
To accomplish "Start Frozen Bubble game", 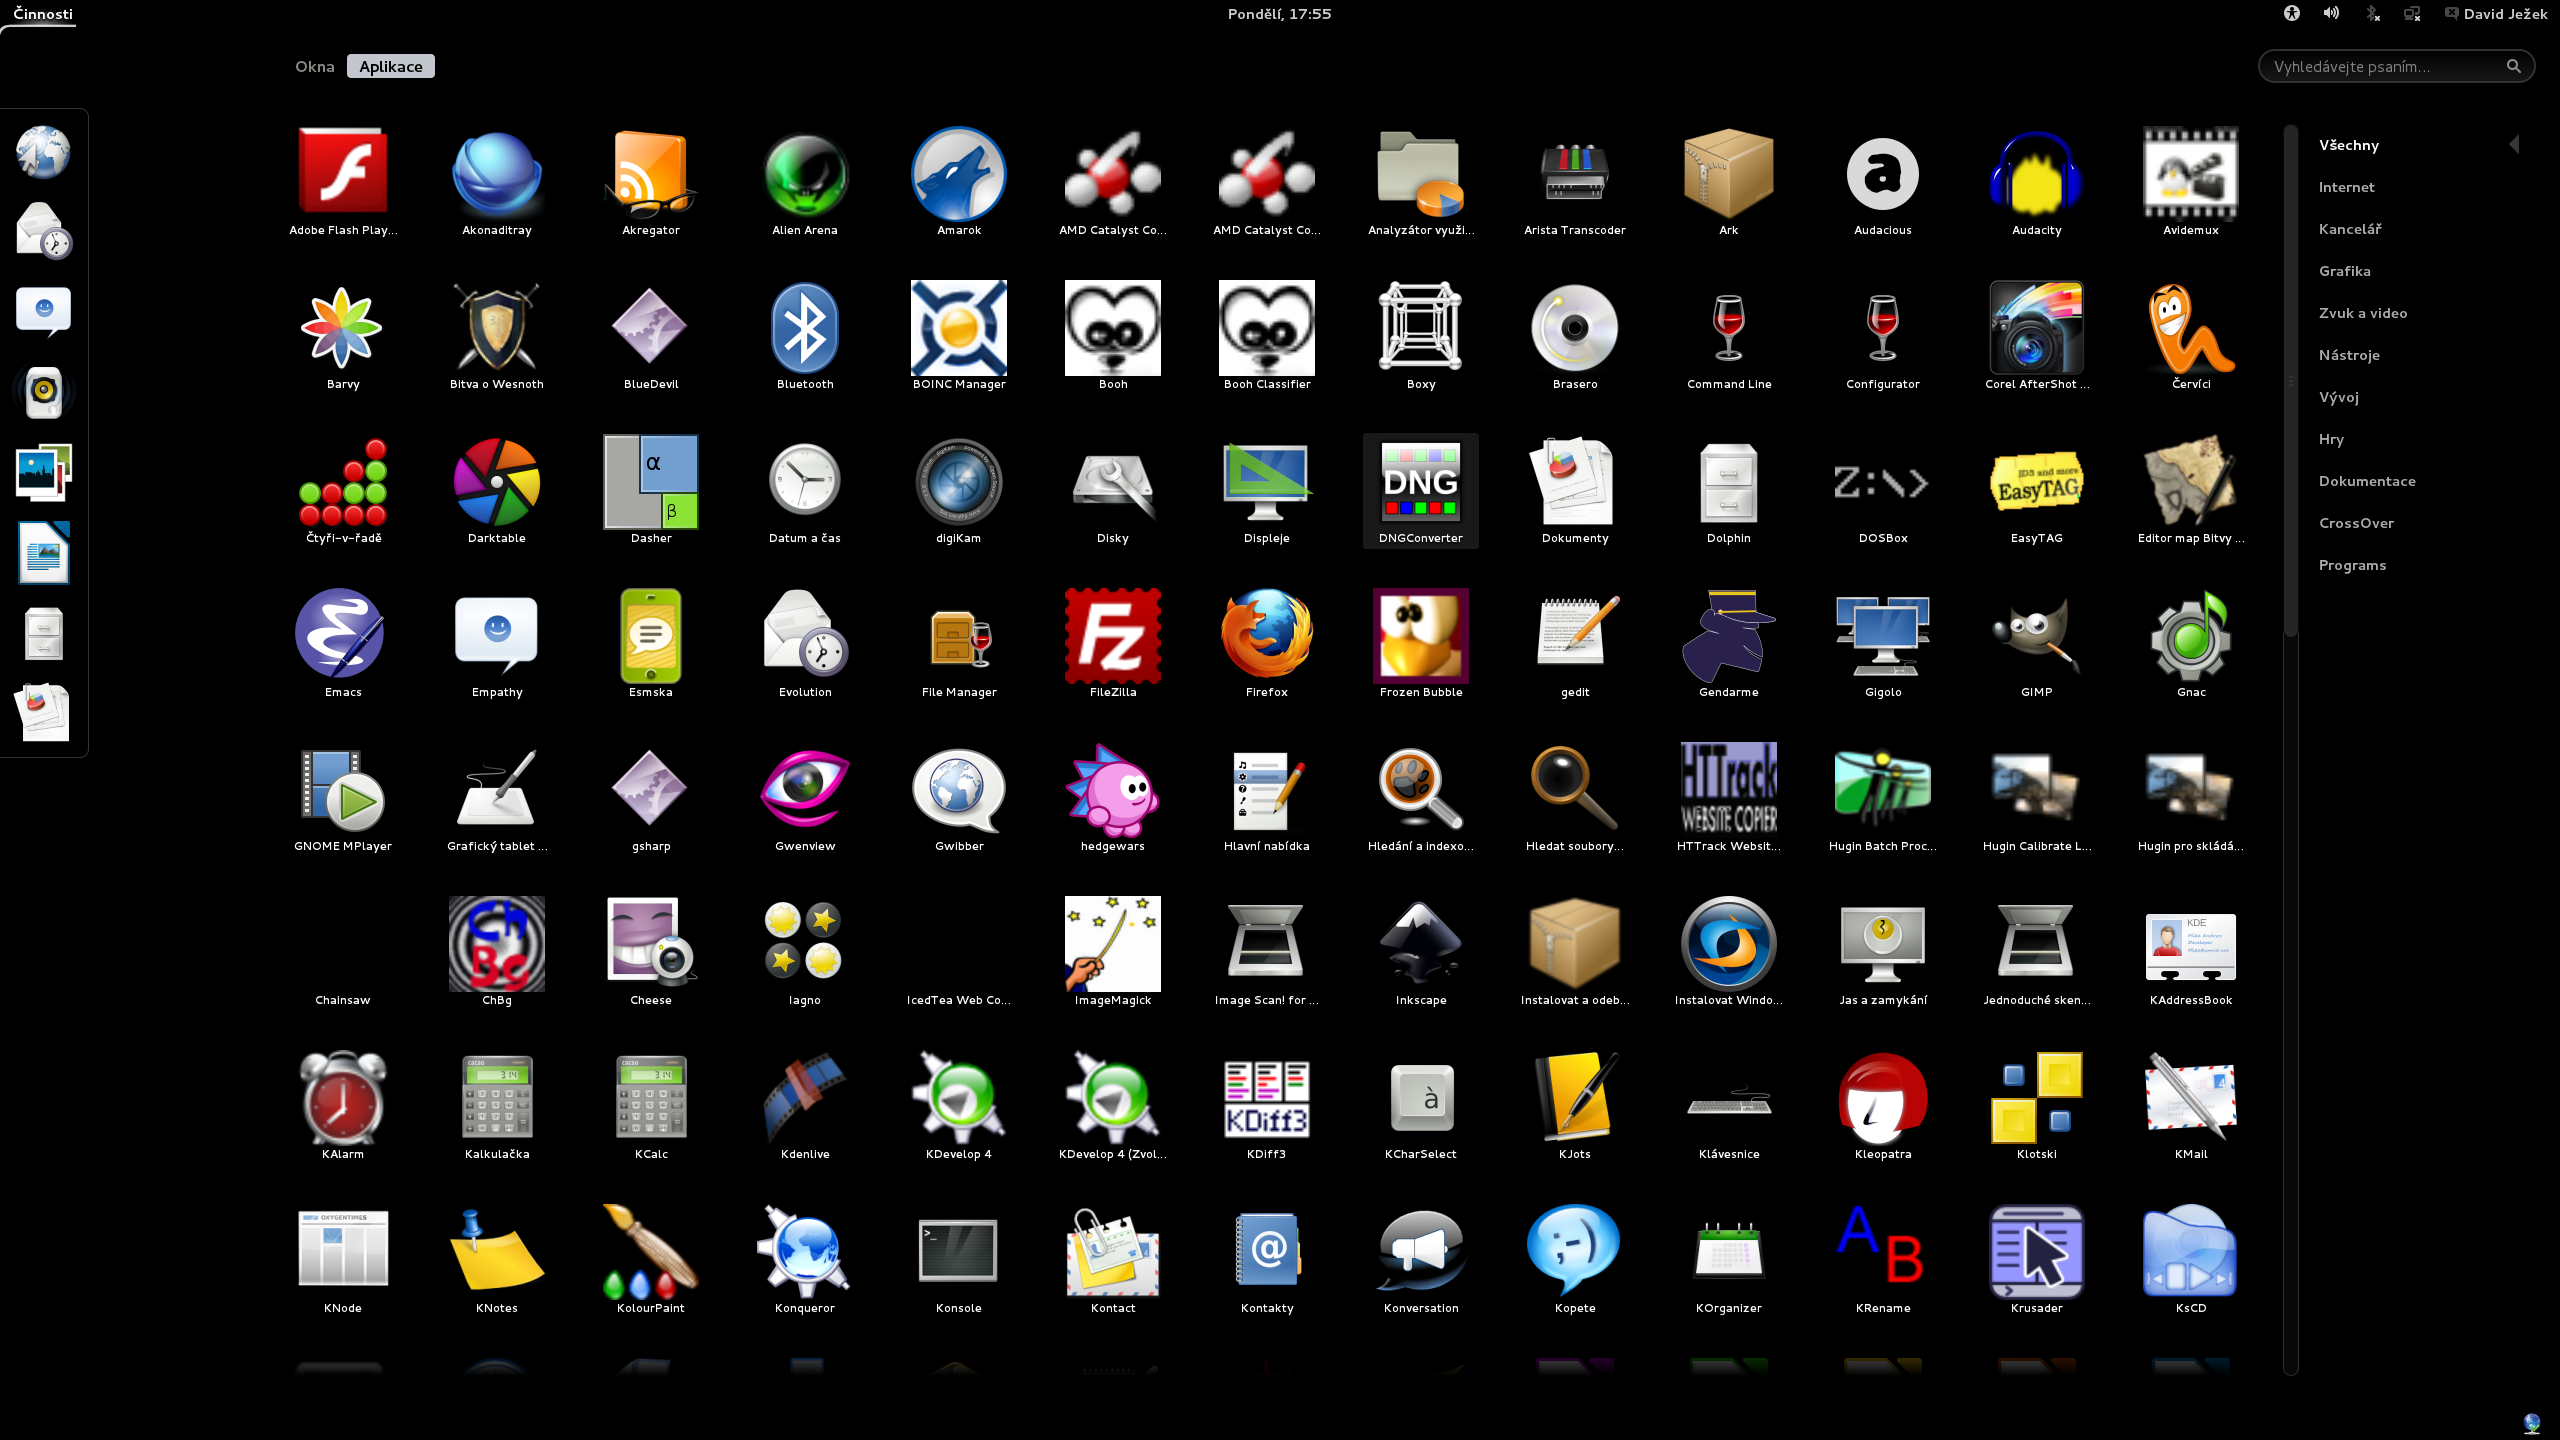I will [x=1421, y=644].
